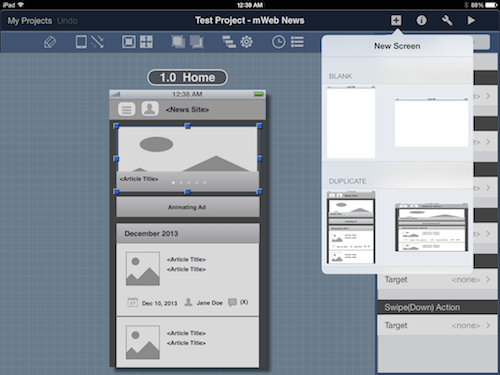Duplicate the landscape screen thumbnail
500x375 pixels.
tap(431, 227)
